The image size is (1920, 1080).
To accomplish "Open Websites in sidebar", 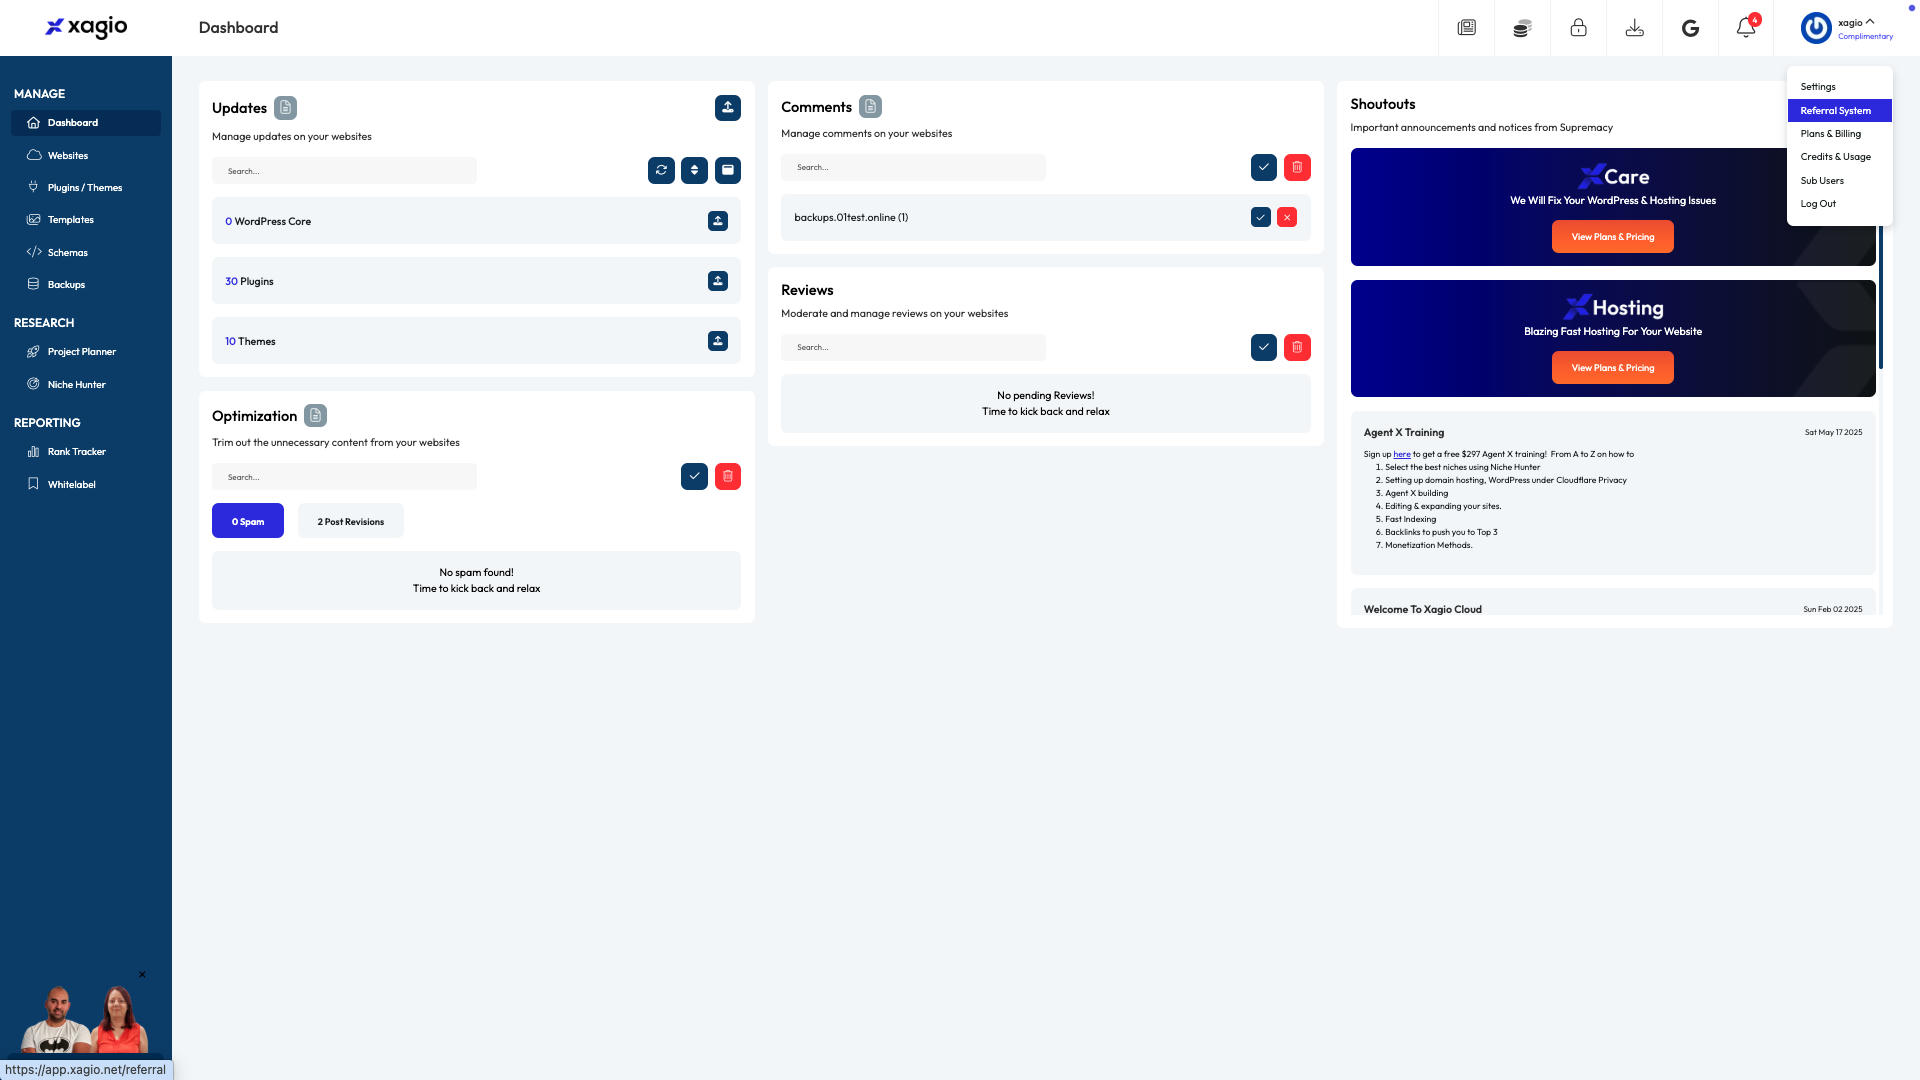I will (86, 156).
